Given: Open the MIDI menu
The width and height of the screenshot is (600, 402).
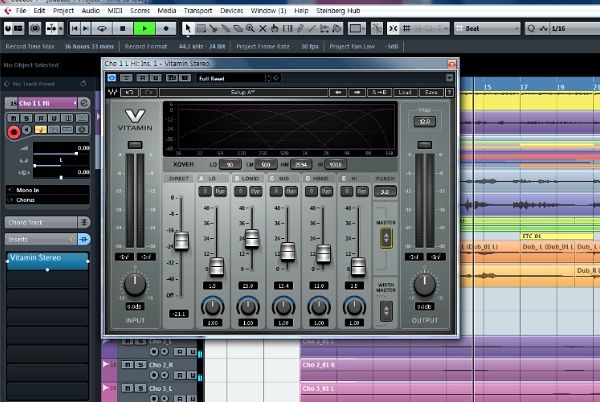Looking at the screenshot, I should point(115,10).
